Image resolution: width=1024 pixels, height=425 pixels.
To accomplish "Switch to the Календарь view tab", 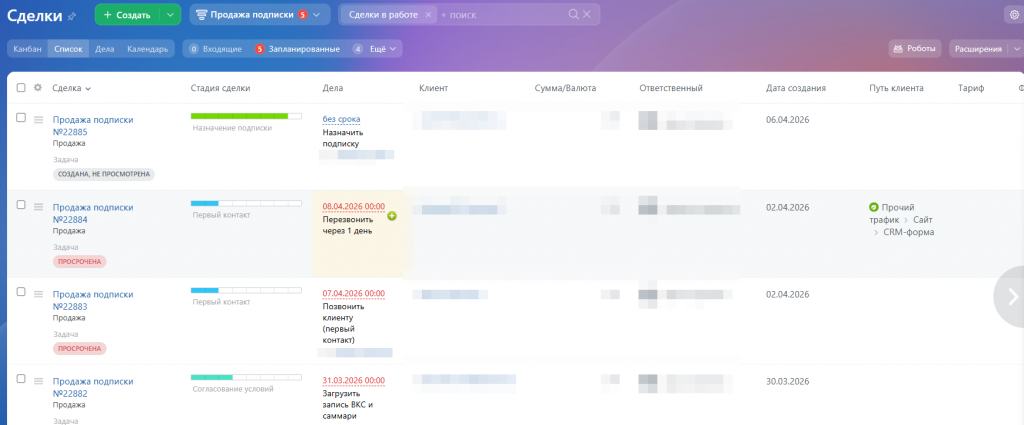I will pyautogui.click(x=148, y=48).
